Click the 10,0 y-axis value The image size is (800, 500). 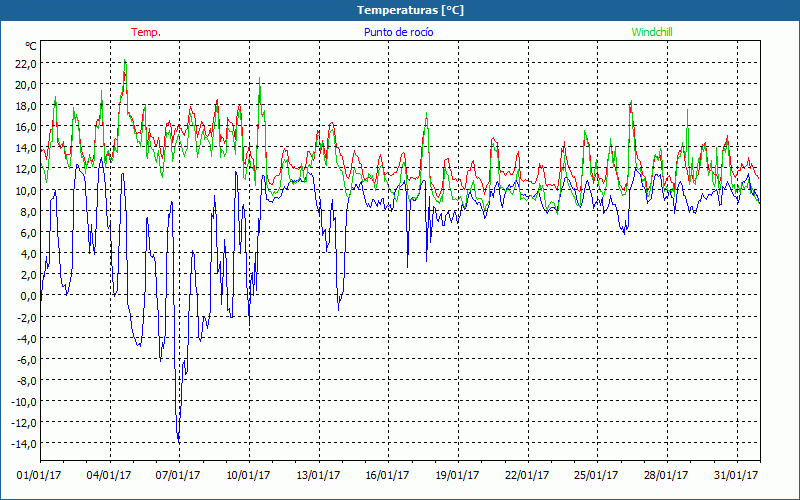click(26, 190)
